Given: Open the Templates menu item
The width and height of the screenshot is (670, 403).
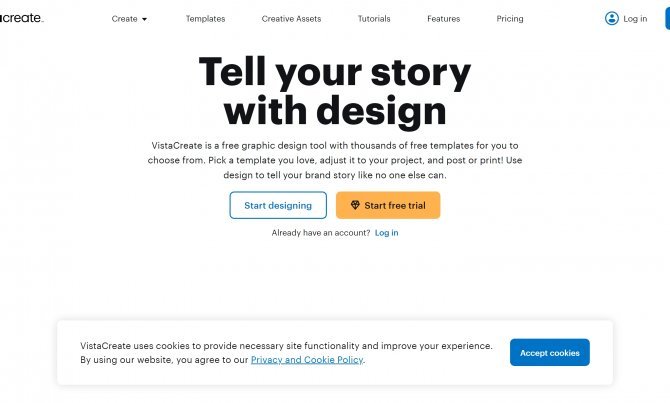Looking at the screenshot, I should pos(205,19).
